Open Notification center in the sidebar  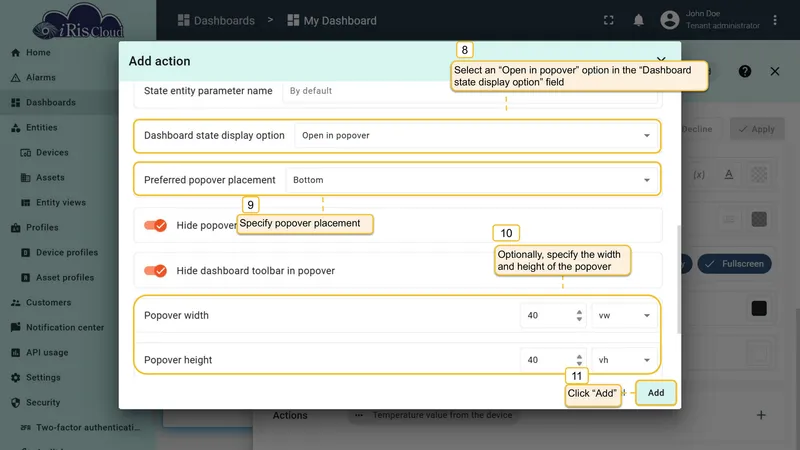pos(65,328)
